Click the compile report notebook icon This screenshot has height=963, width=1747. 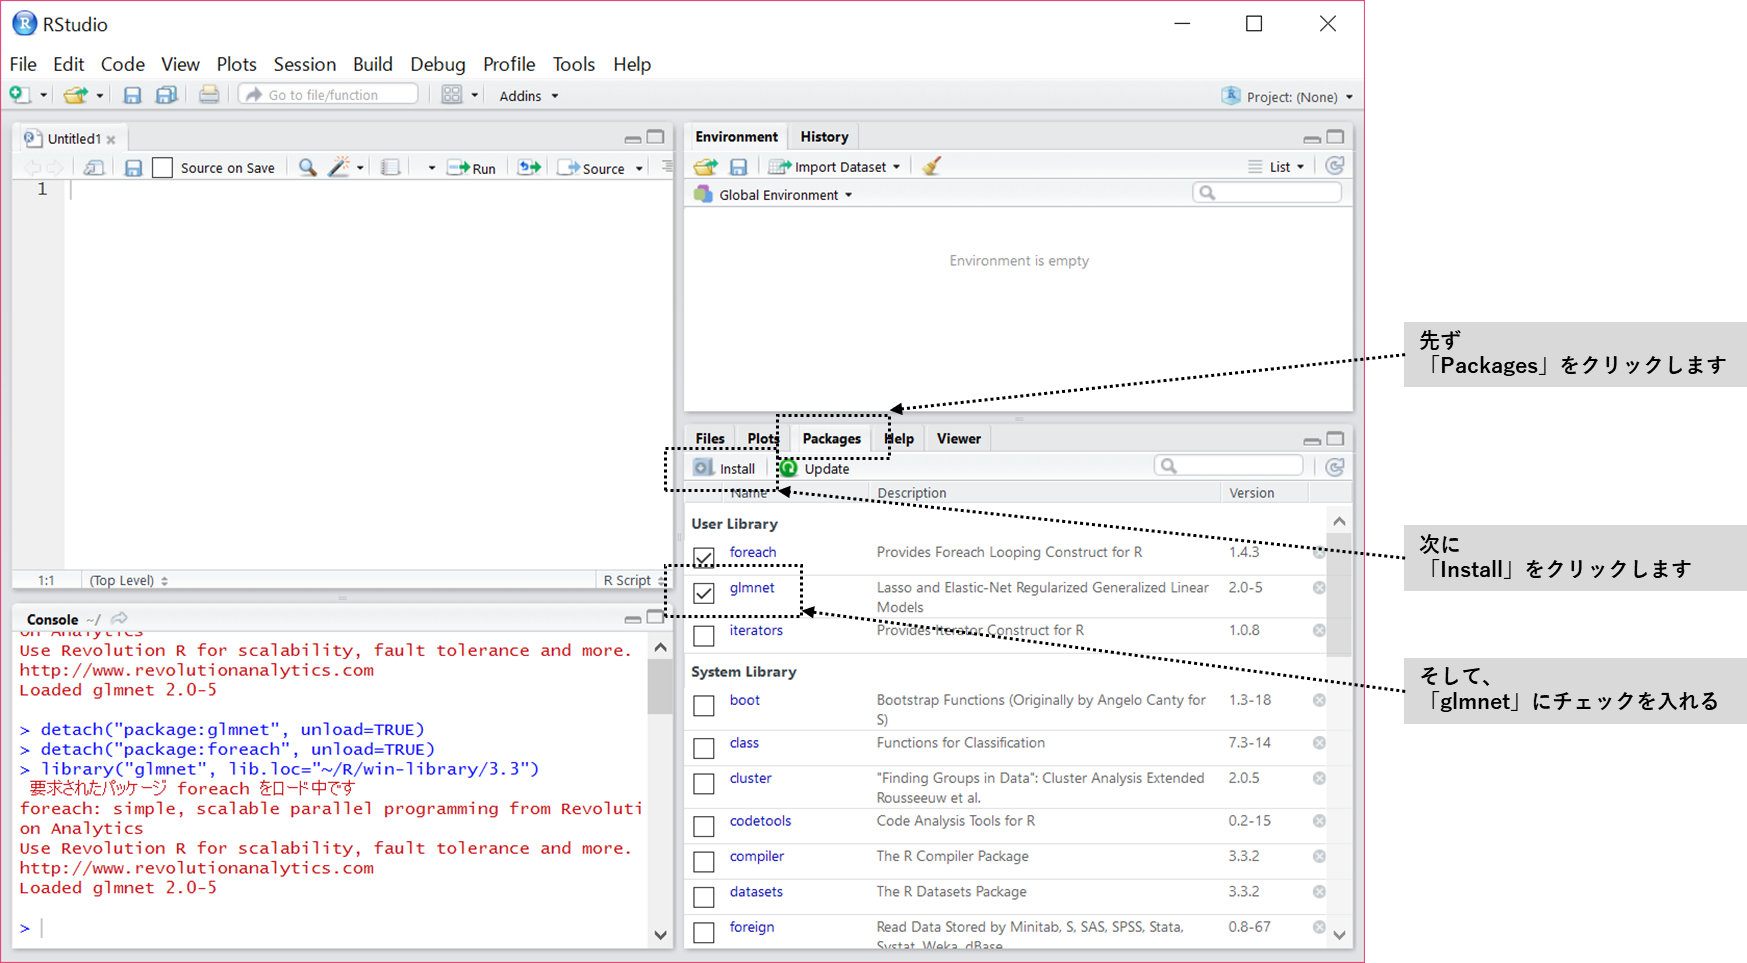click(x=391, y=168)
